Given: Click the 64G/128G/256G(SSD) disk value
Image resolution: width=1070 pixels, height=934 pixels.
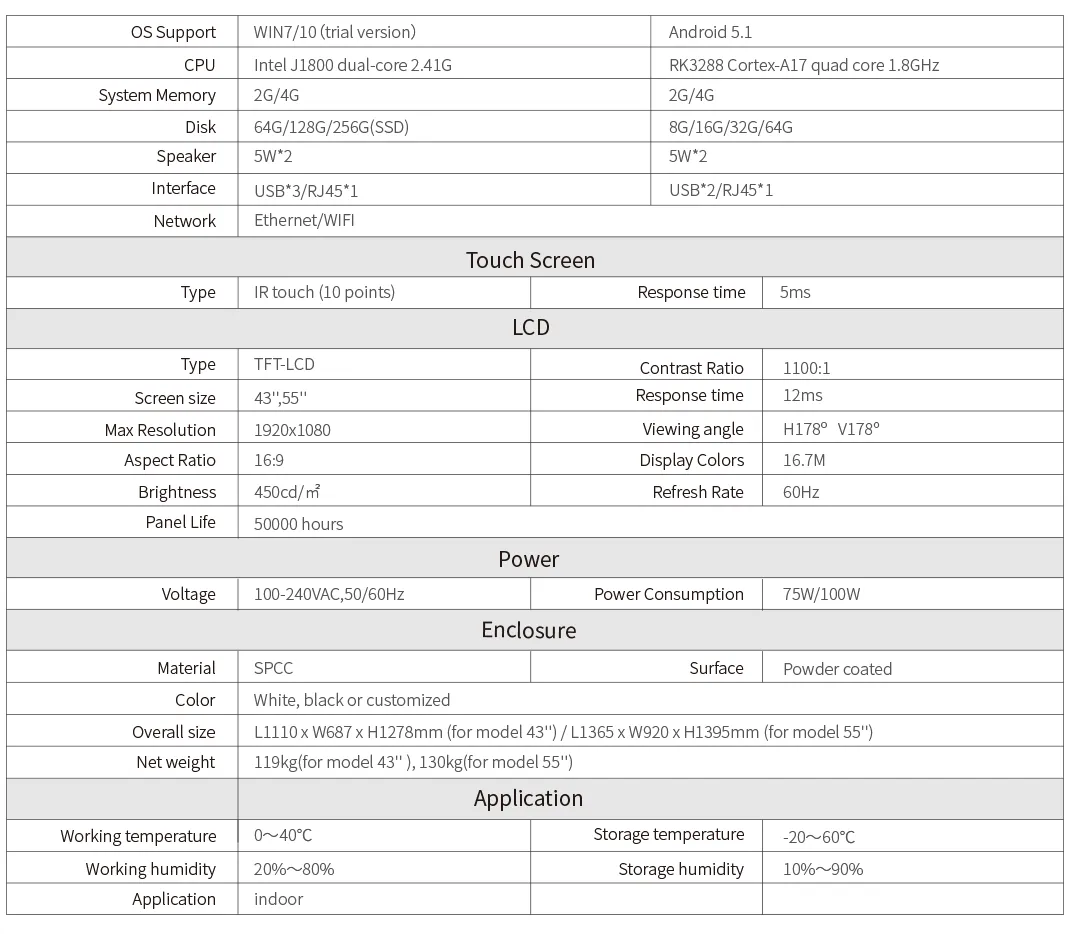Looking at the screenshot, I should [331, 127].
